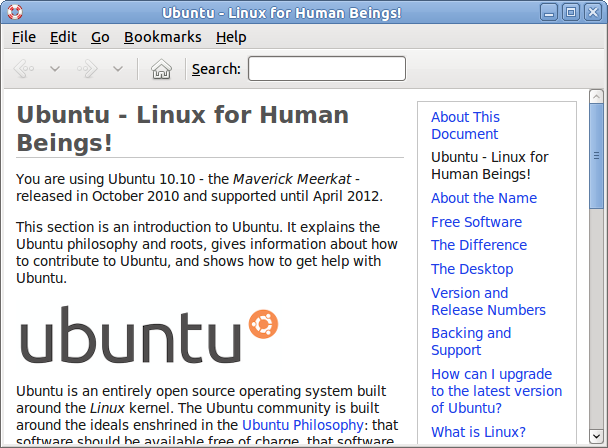Open the About This Document link
The image size is (608, 448).
tap(465, 125)
